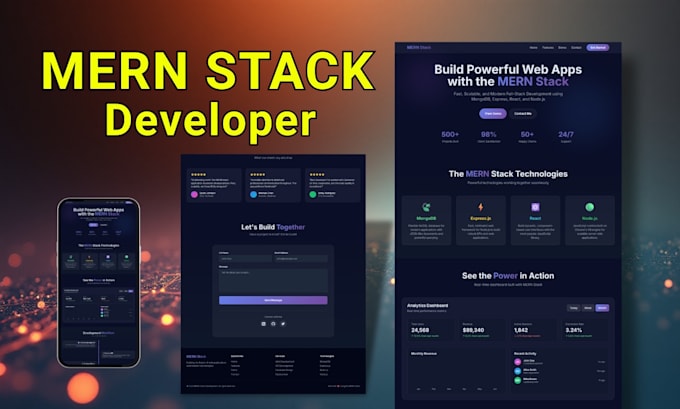680x409 pixels.
Task: Click blue avatar in Recent Activity list
Action: [x=517, y=371]
